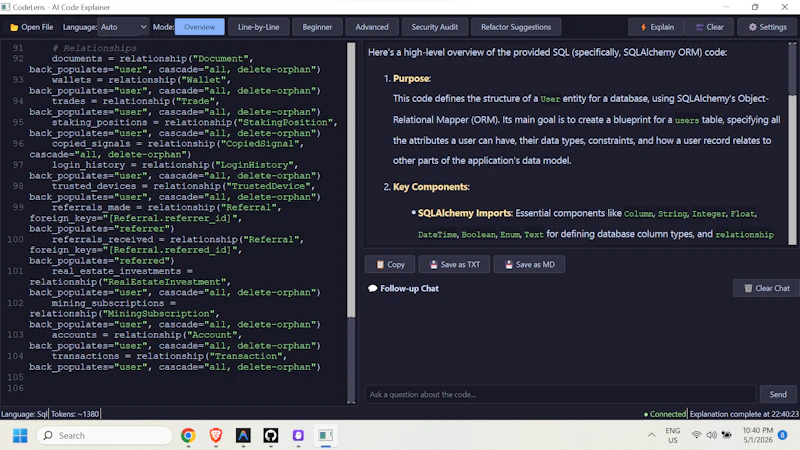Open the Windows Start menu
The image size is (800, 450).
pos(20,436)
